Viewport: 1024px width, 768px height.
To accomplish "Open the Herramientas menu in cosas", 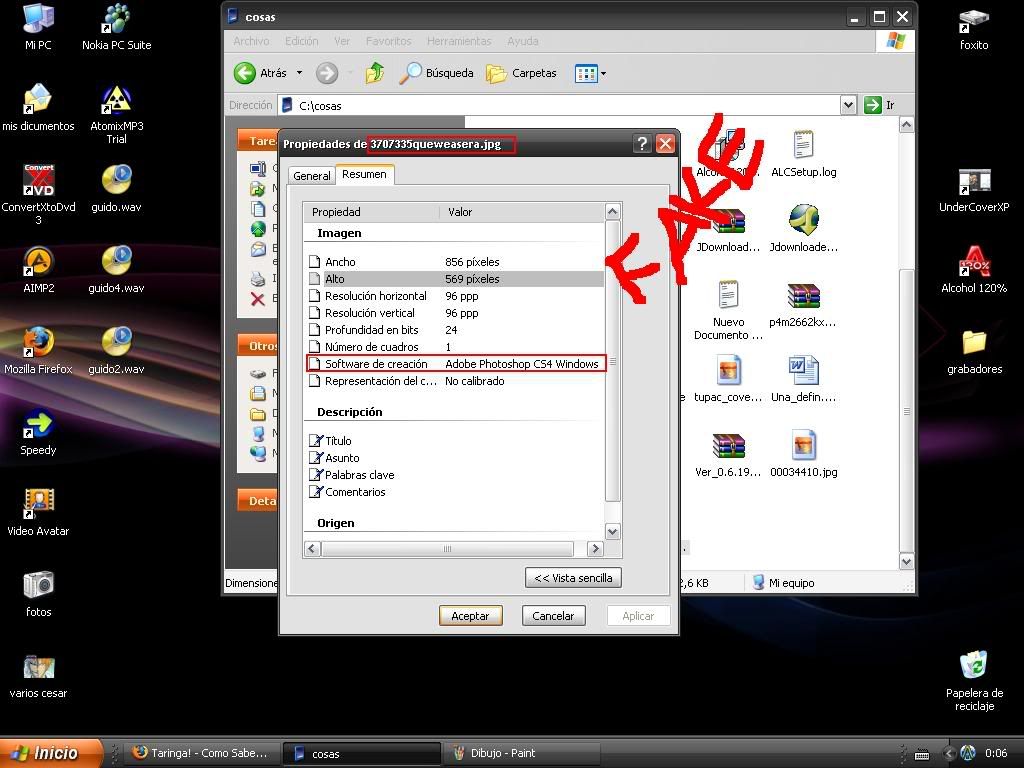I will 459,41.
